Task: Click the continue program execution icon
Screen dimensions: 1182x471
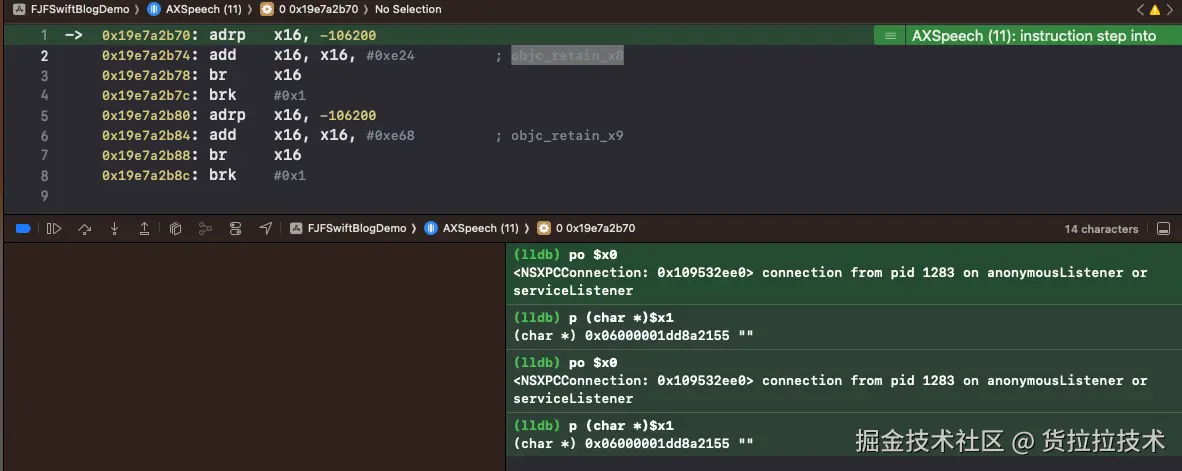Action: (54, 229)
